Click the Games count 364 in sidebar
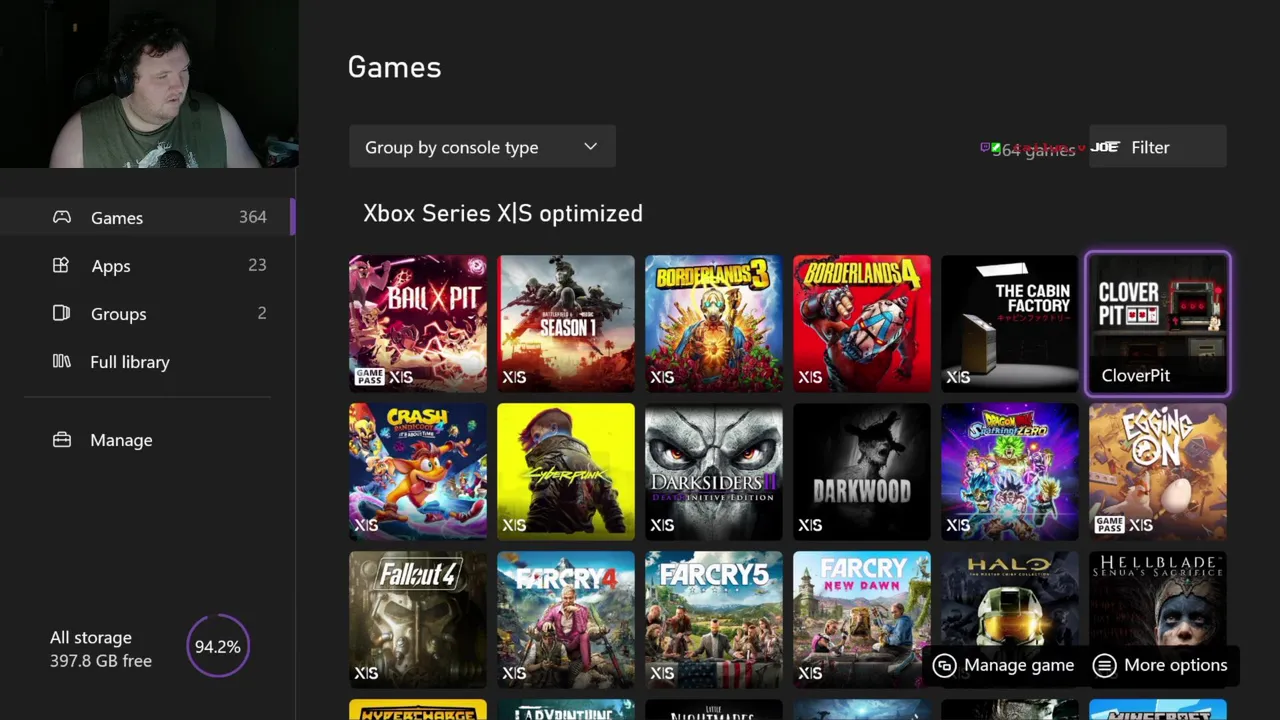The width and height of the screenshot is (1280, 720). (x=253, y=217)
